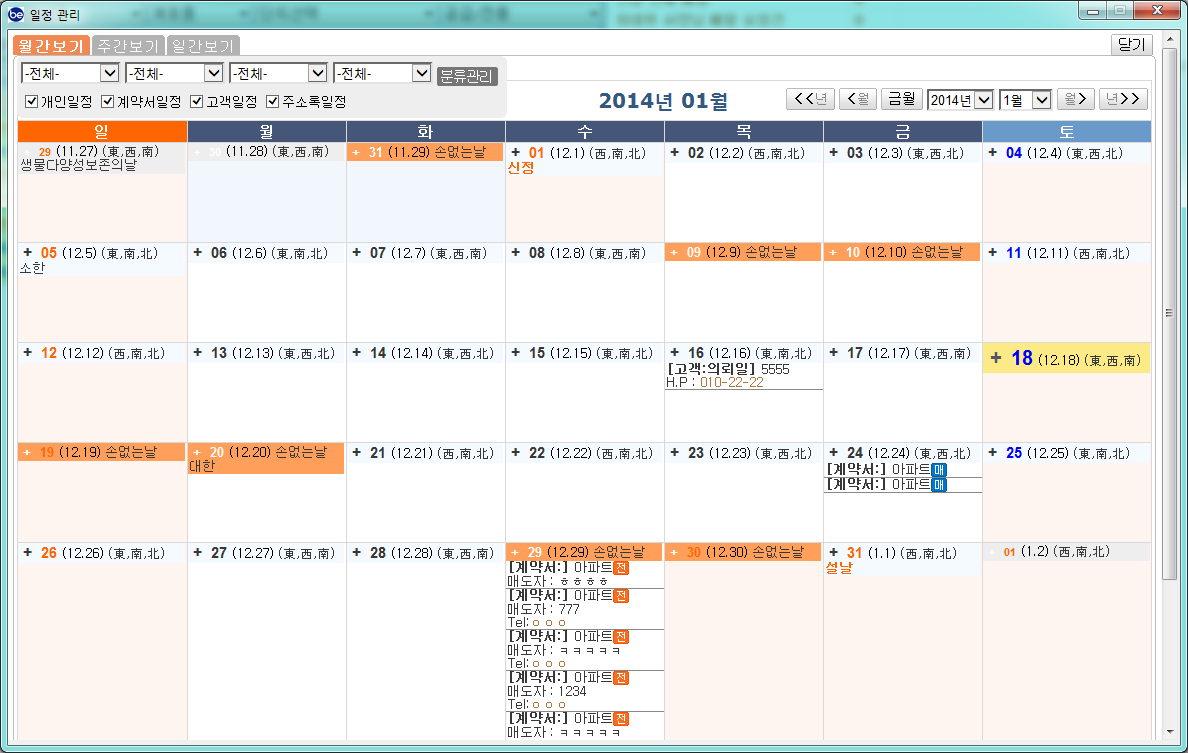
Task: Click the plus icon on January 29
Action: click(515, 553)
